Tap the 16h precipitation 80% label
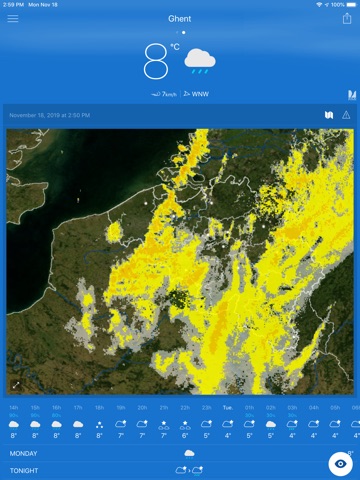Viewport: 360px width, 480px height. click(x=56, y=415)
